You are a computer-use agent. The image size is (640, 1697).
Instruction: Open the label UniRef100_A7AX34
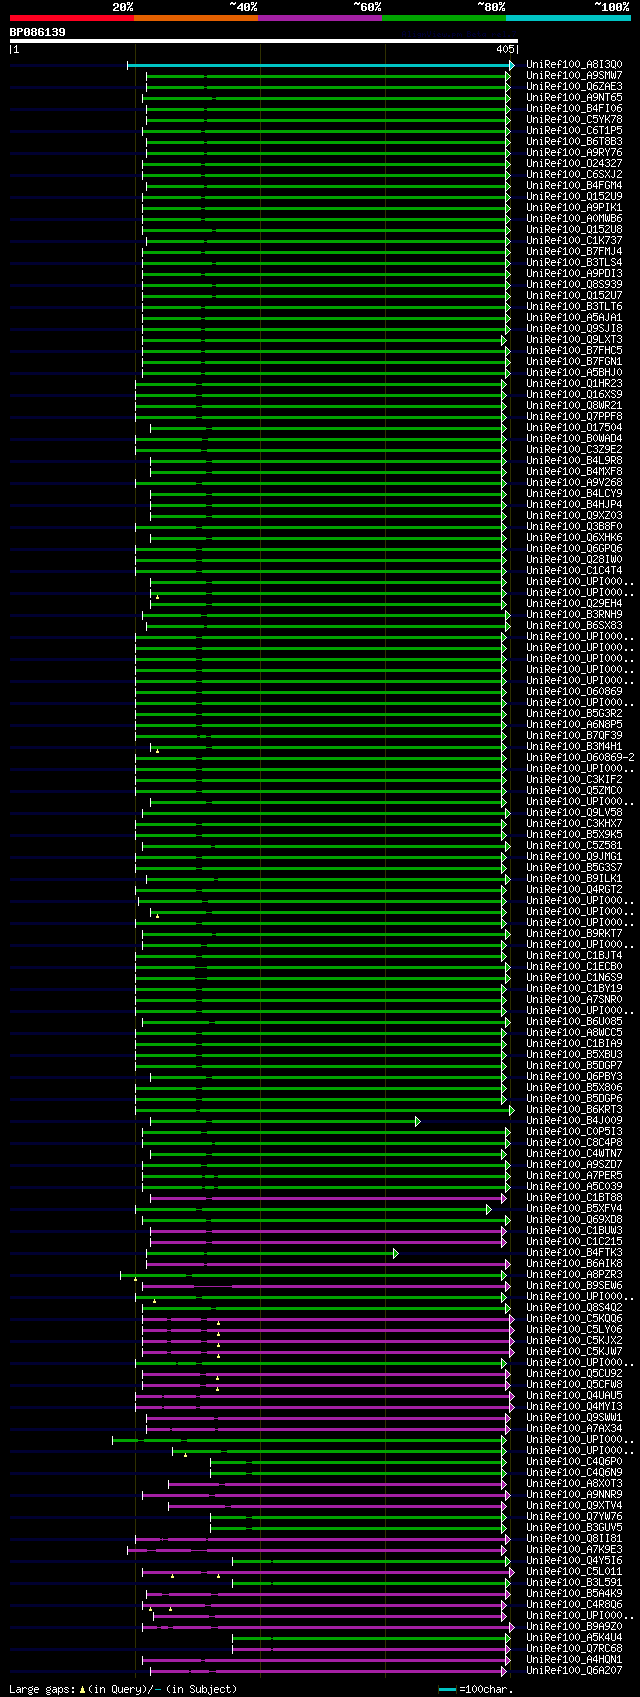574,1429
